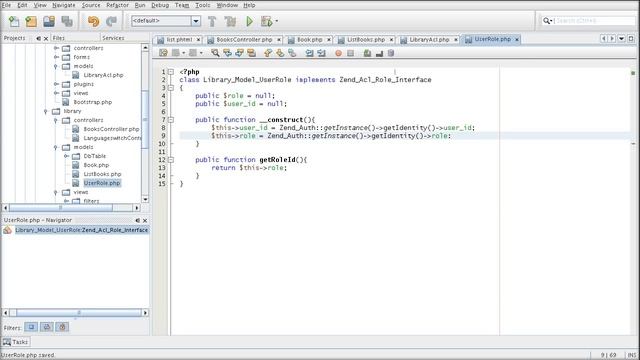Collapse code fold at line 1

click(x=171, y=72)
